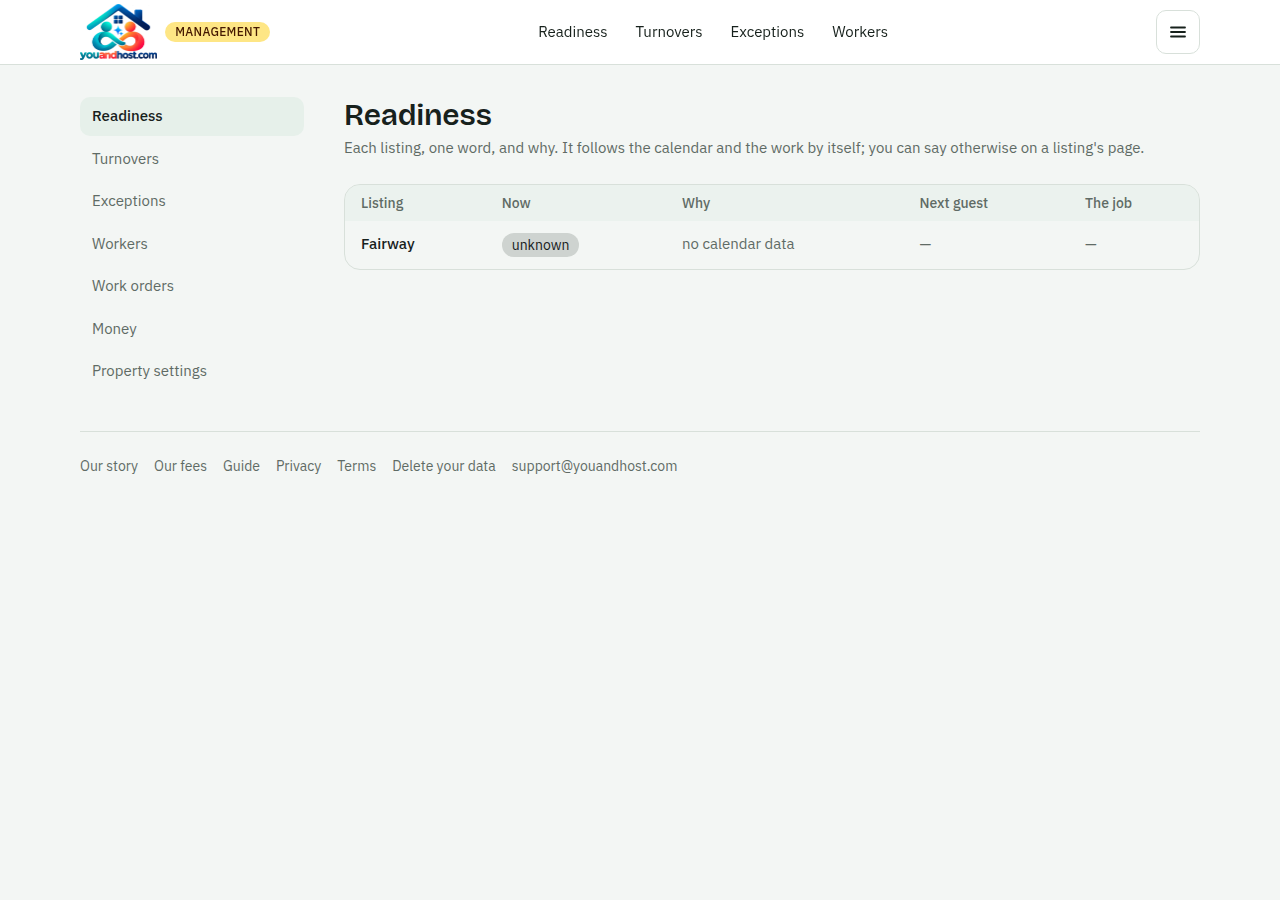
Task: Go to Work orders in the sidebar
Action: (192, 286)
